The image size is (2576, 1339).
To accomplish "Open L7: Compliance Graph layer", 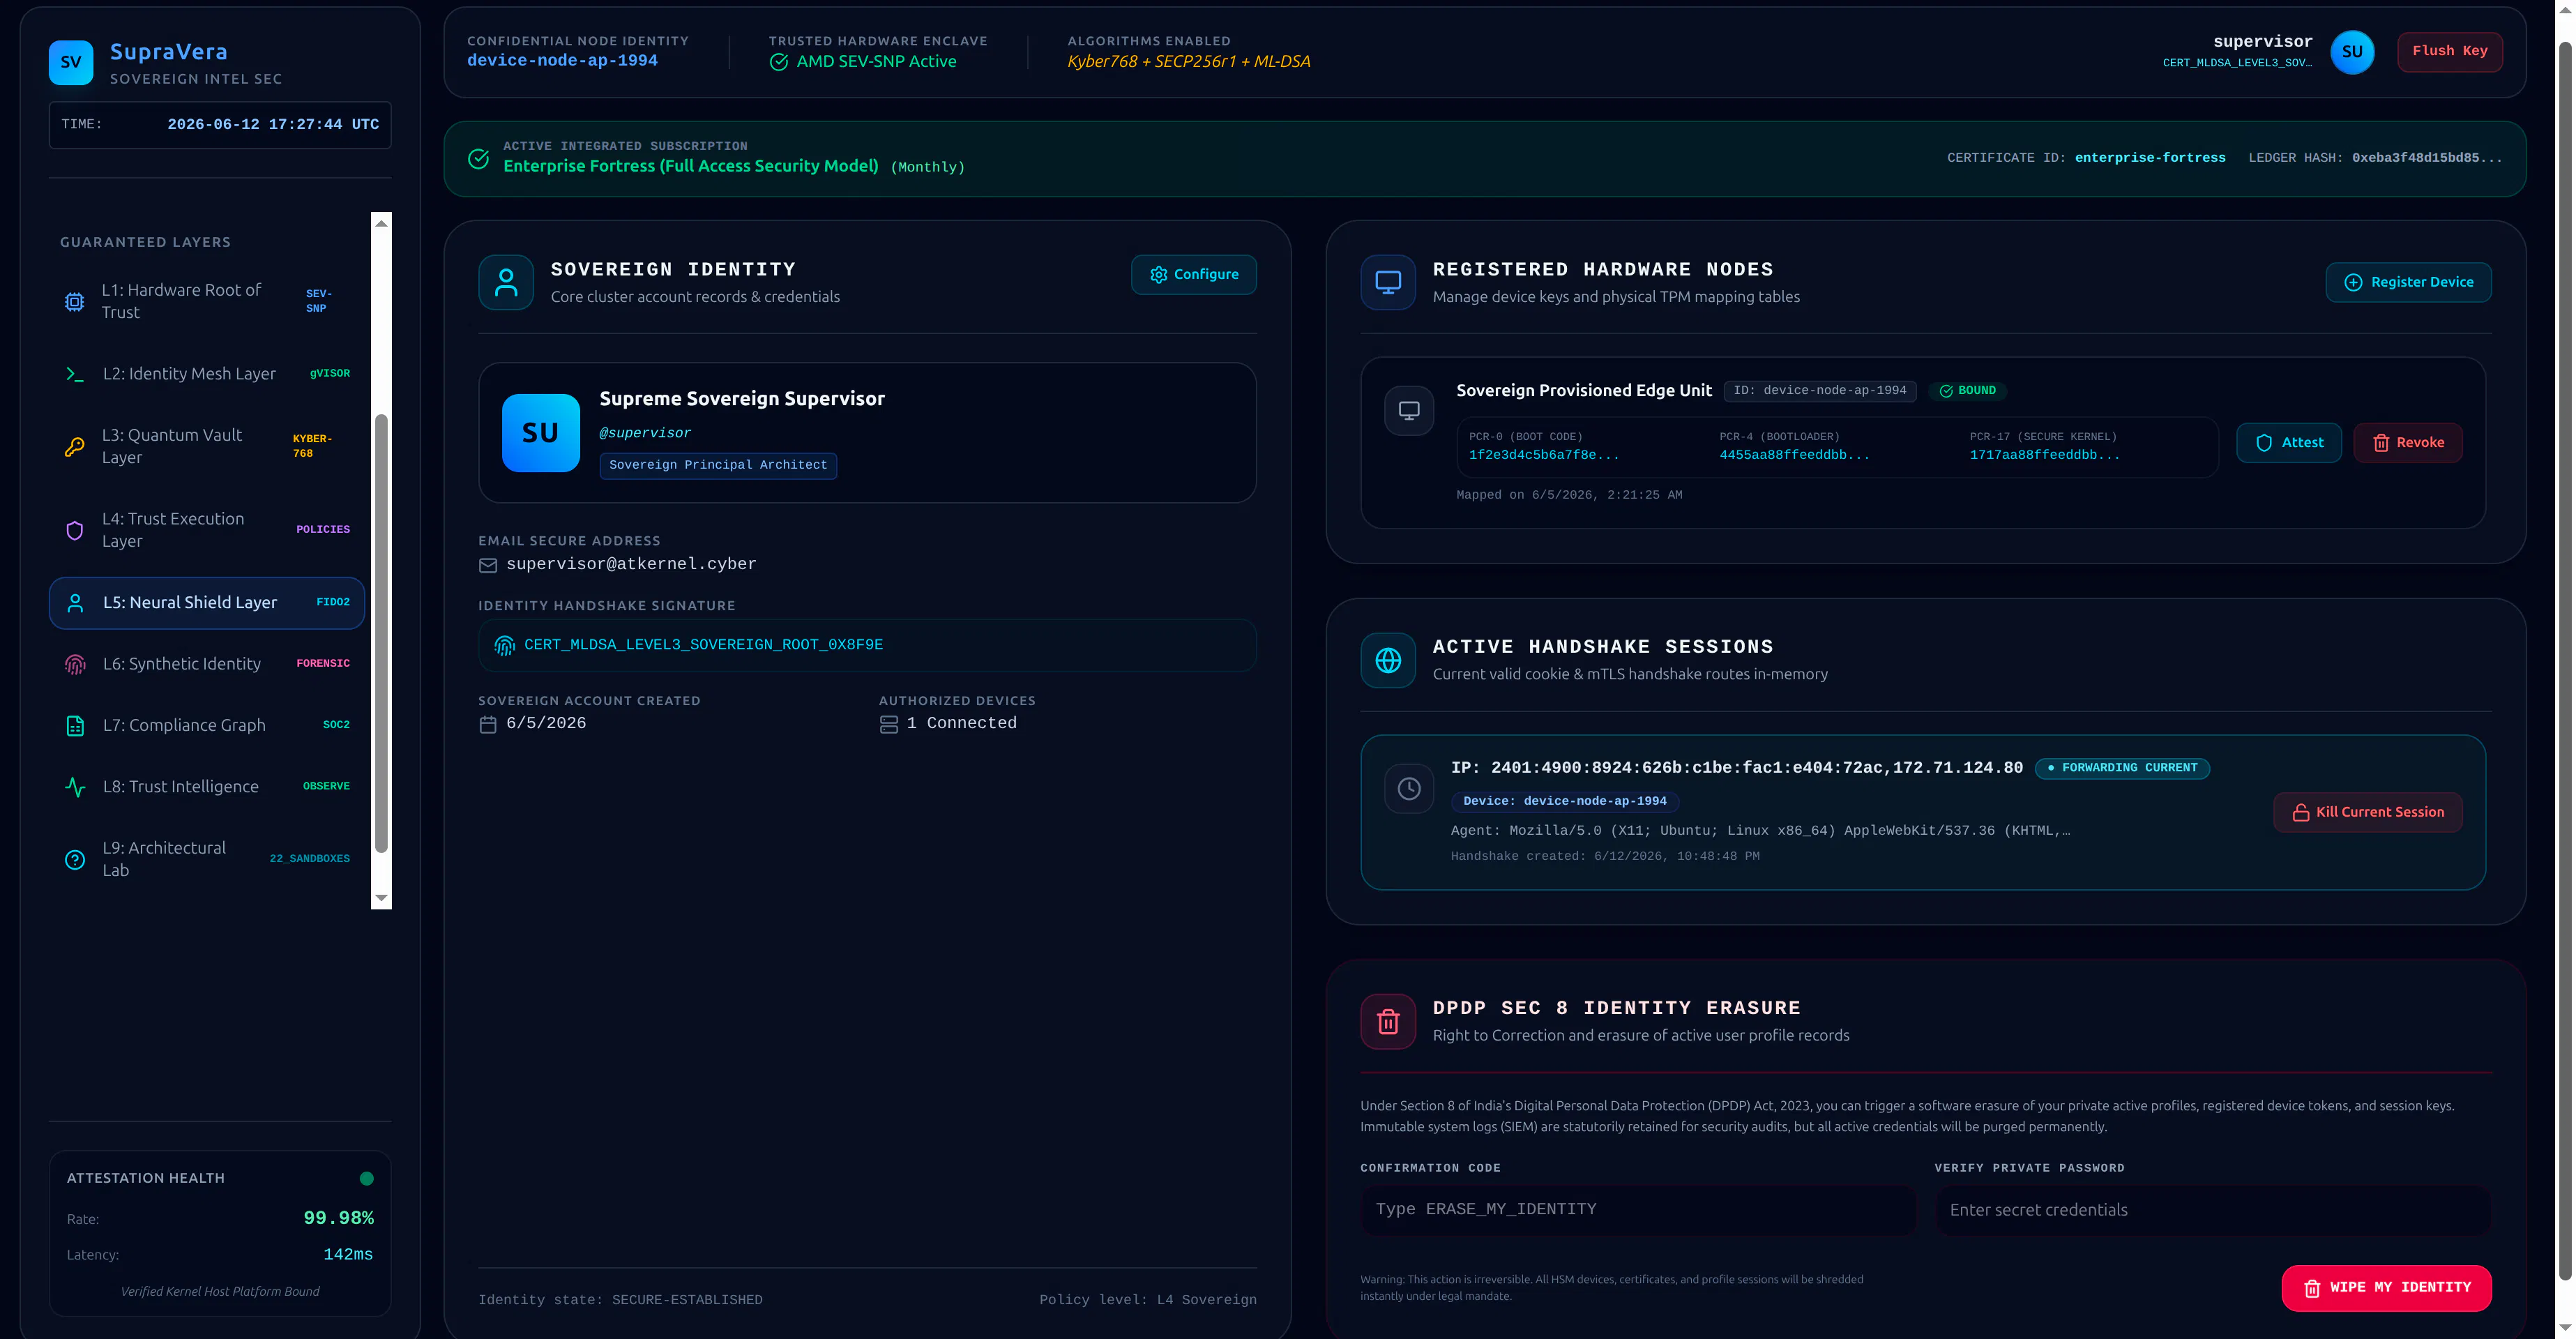I will 207,725.
